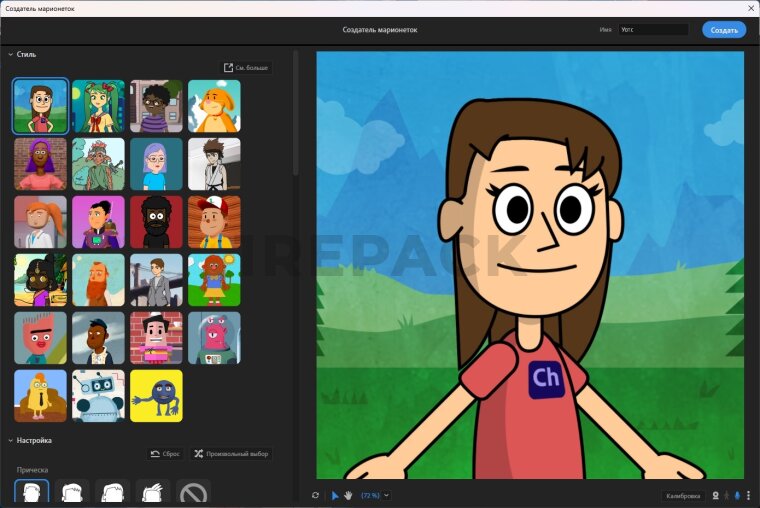Choose the 'no hairstyle' option icon

pos(194,493)
